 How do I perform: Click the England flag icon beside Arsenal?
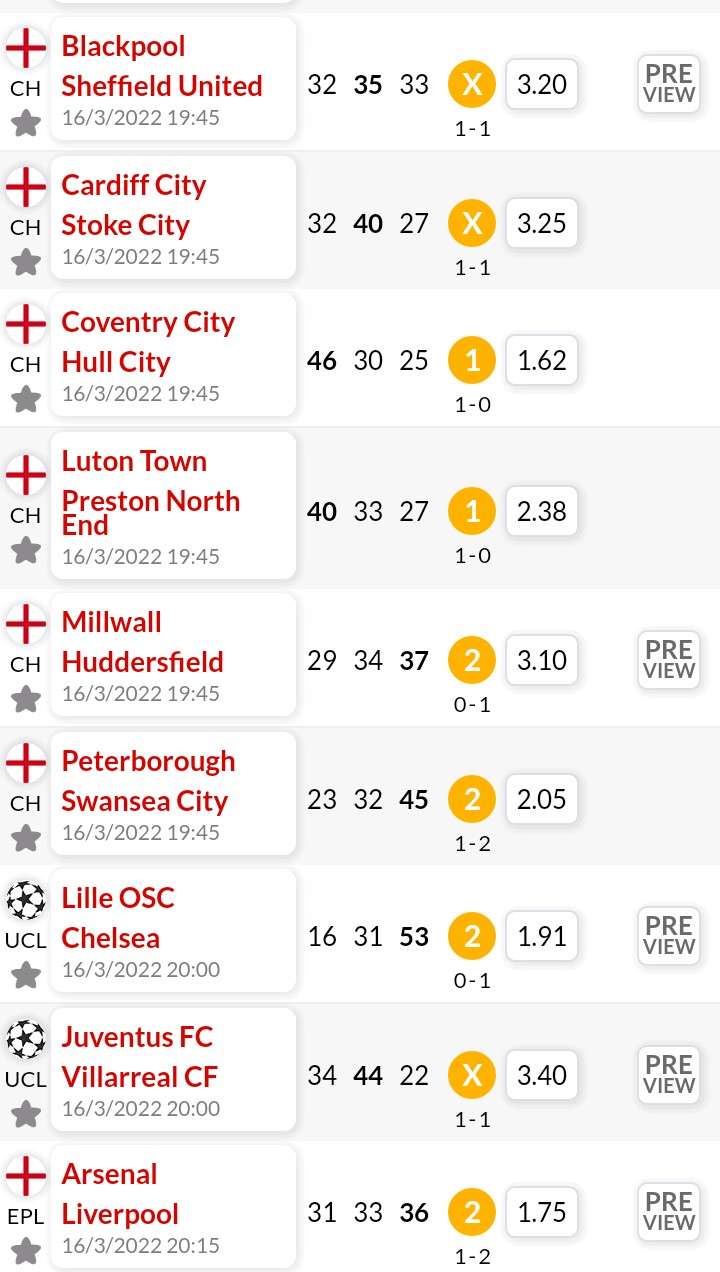(x=26, y=1176)
